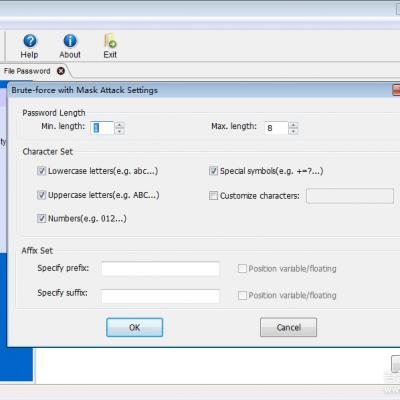Click the Min. length value field
400x400 pixels.
tap(103, 128)
